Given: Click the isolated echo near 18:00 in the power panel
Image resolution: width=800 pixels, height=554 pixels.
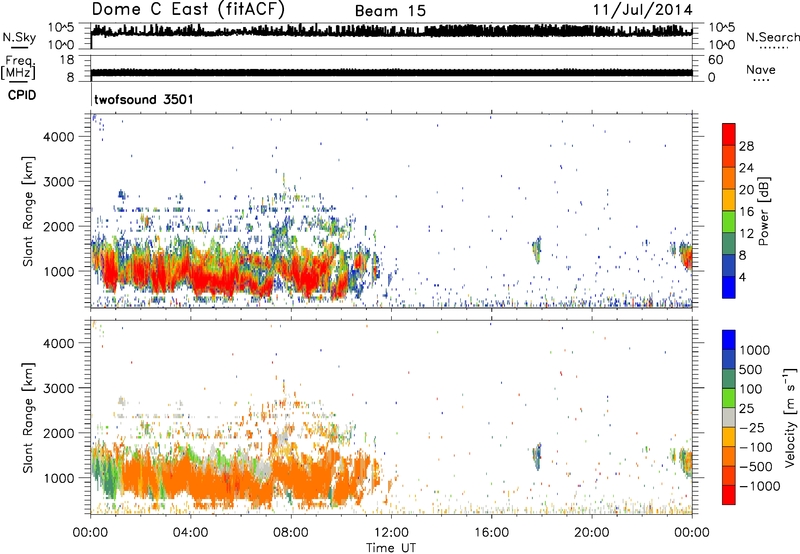Looking at the screenshot, I should point(537,249).
